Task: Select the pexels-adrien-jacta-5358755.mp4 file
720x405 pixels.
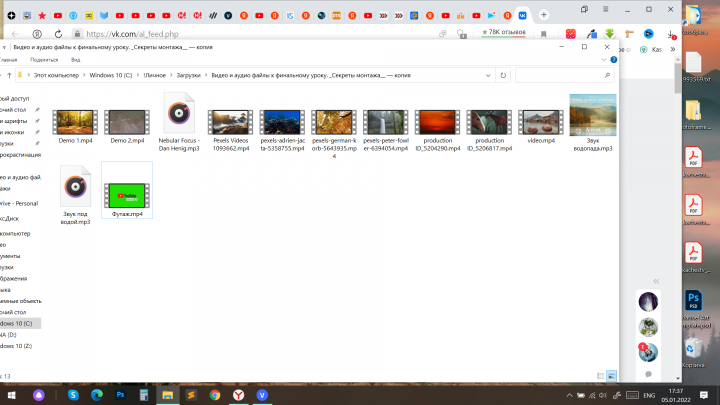Action: (x=282, y=130)
